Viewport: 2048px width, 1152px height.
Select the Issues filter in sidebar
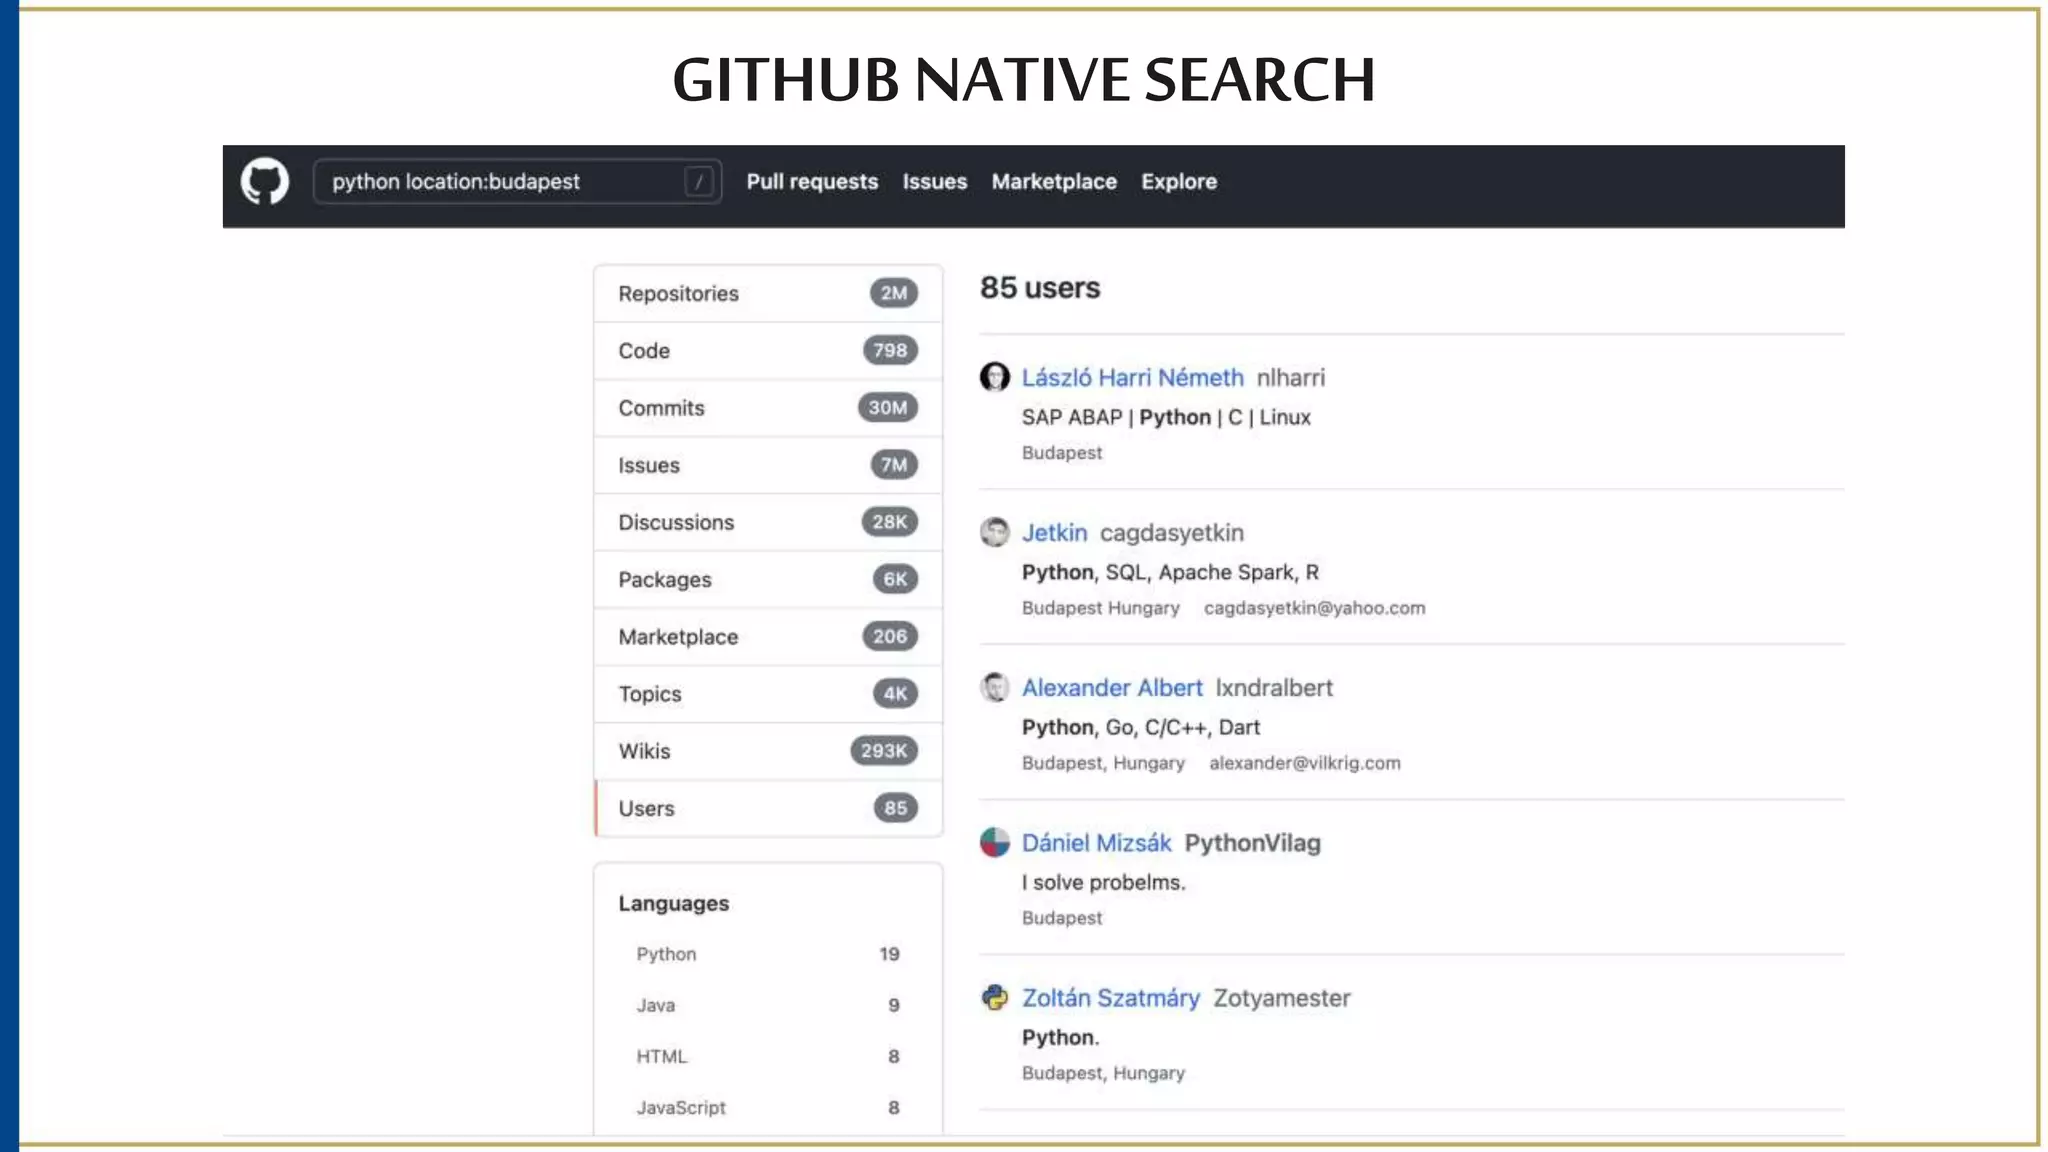[768, 465]
